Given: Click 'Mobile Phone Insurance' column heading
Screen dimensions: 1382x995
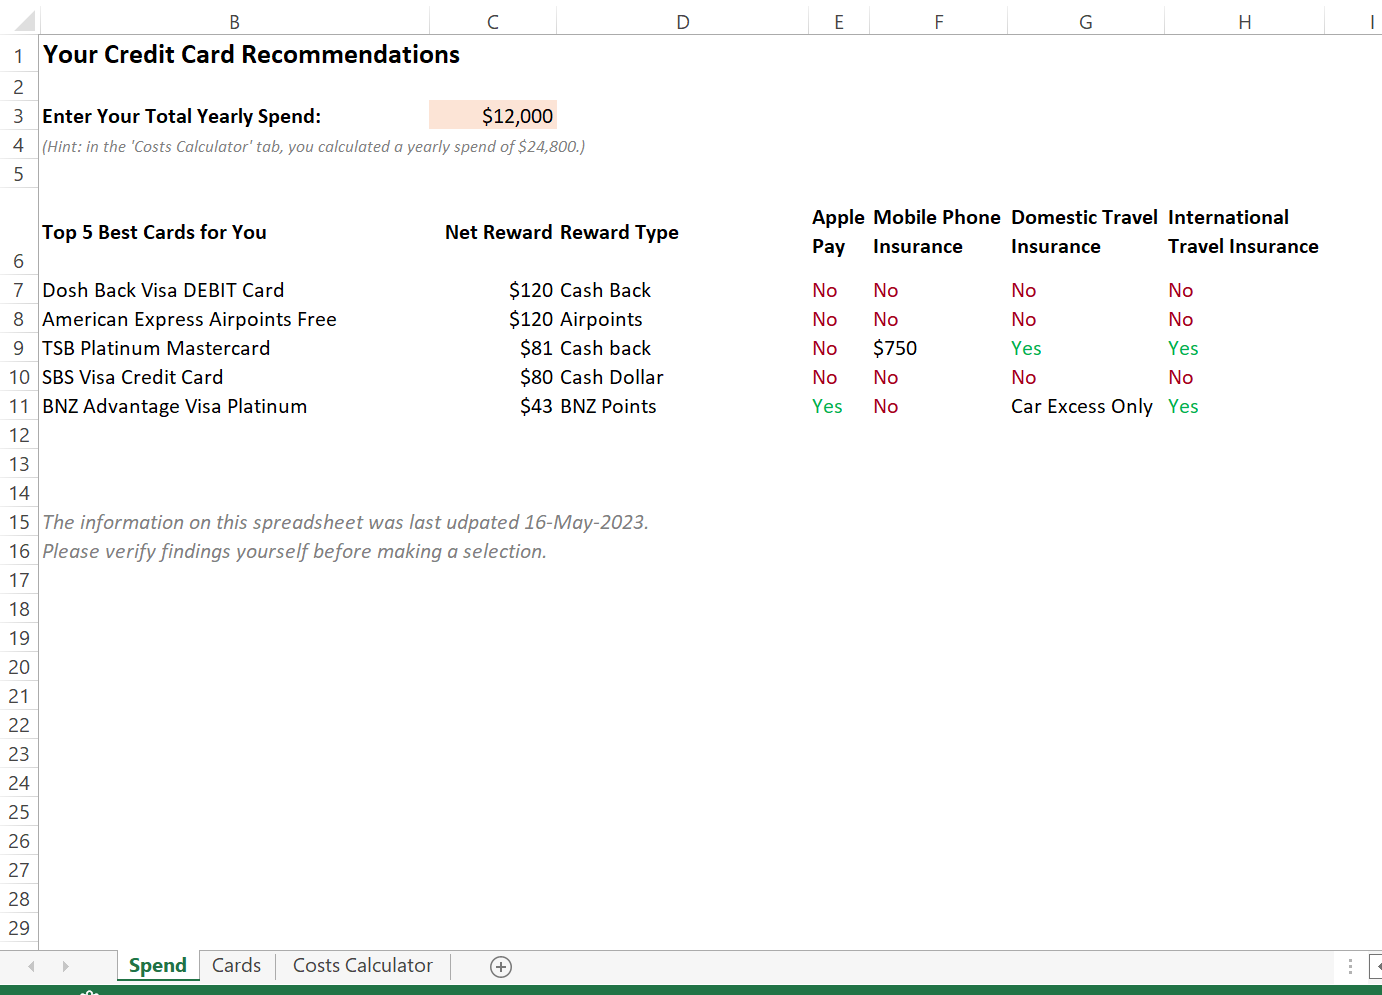Looking at the screenshot, I should [937, 232].
